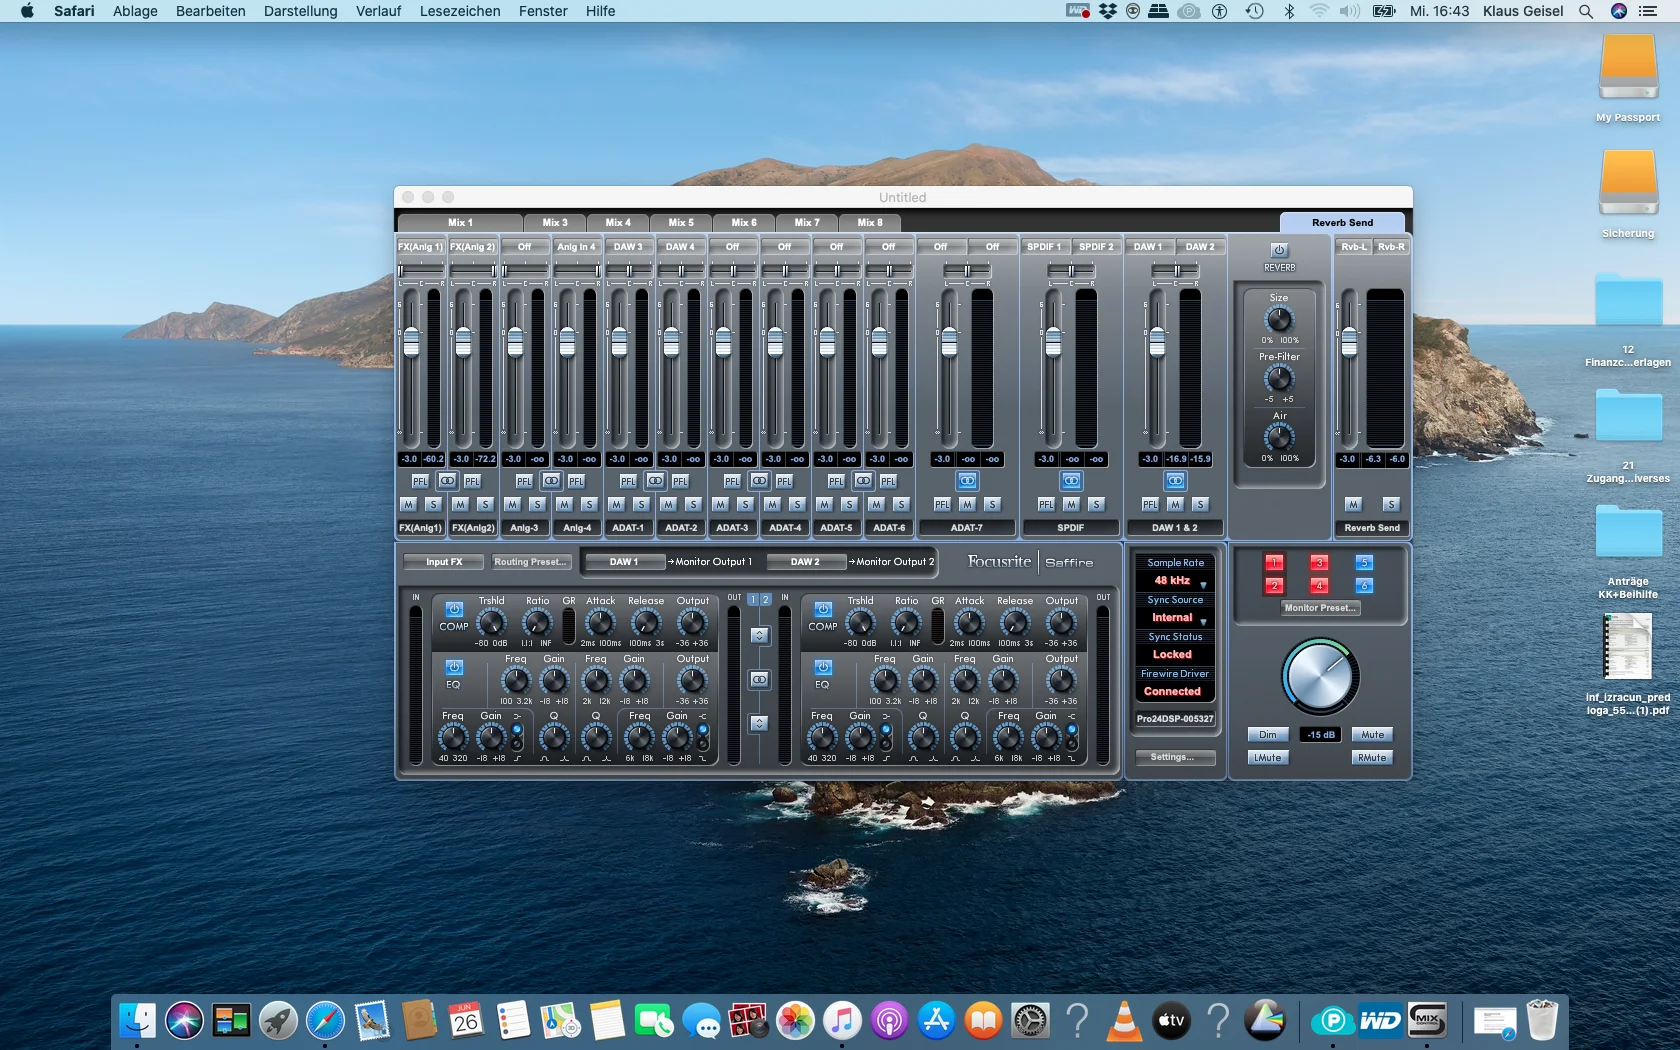1680x1050 pixels.
Task: Click stereo link icon between FX(Anlg1) and FX(Anlg2)
Action: point(447,481)
